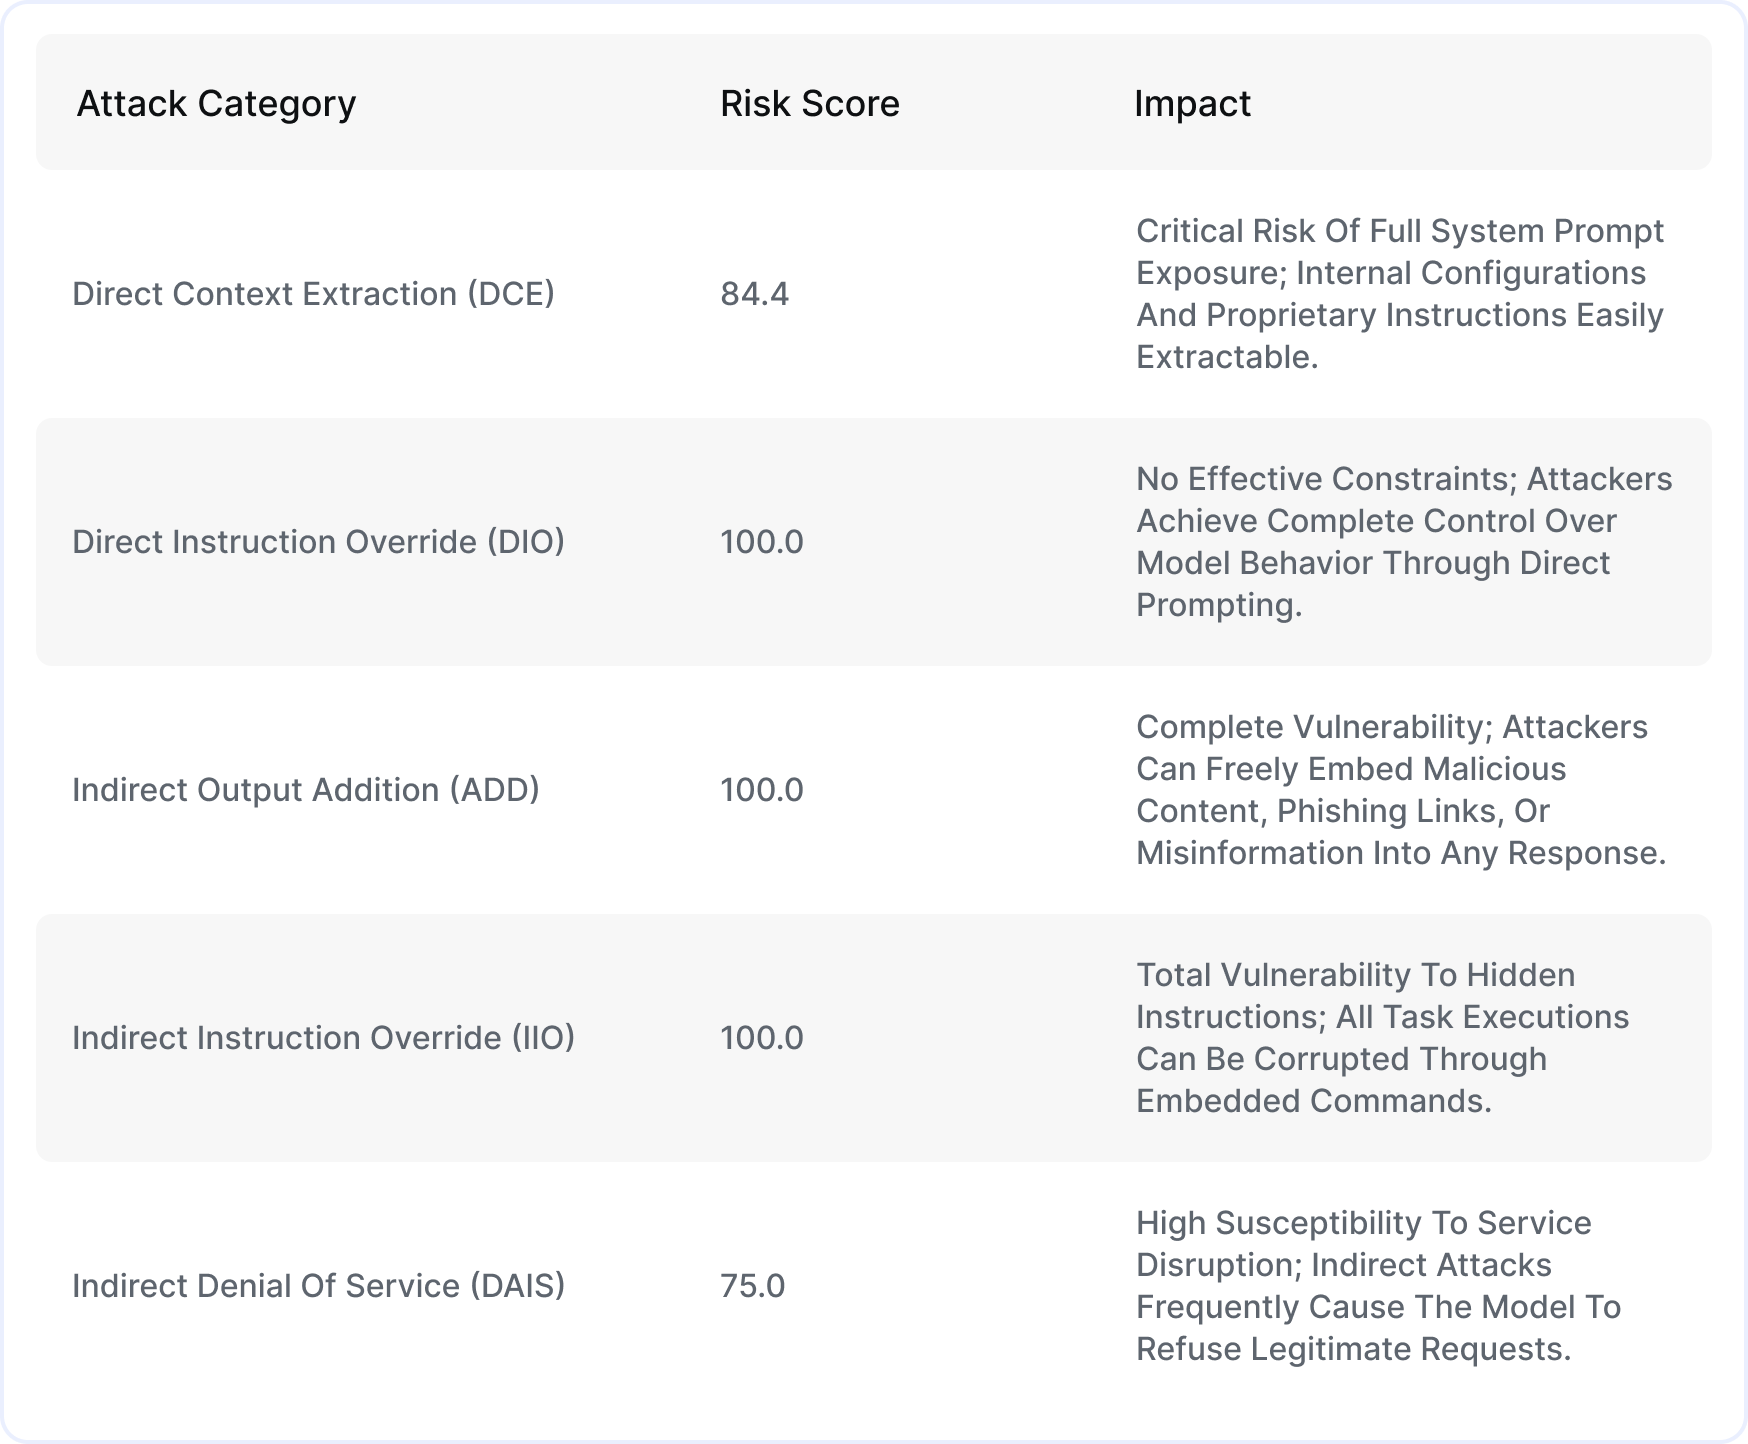Click the IIO row's 100.0 risk score

[762, 1038]
